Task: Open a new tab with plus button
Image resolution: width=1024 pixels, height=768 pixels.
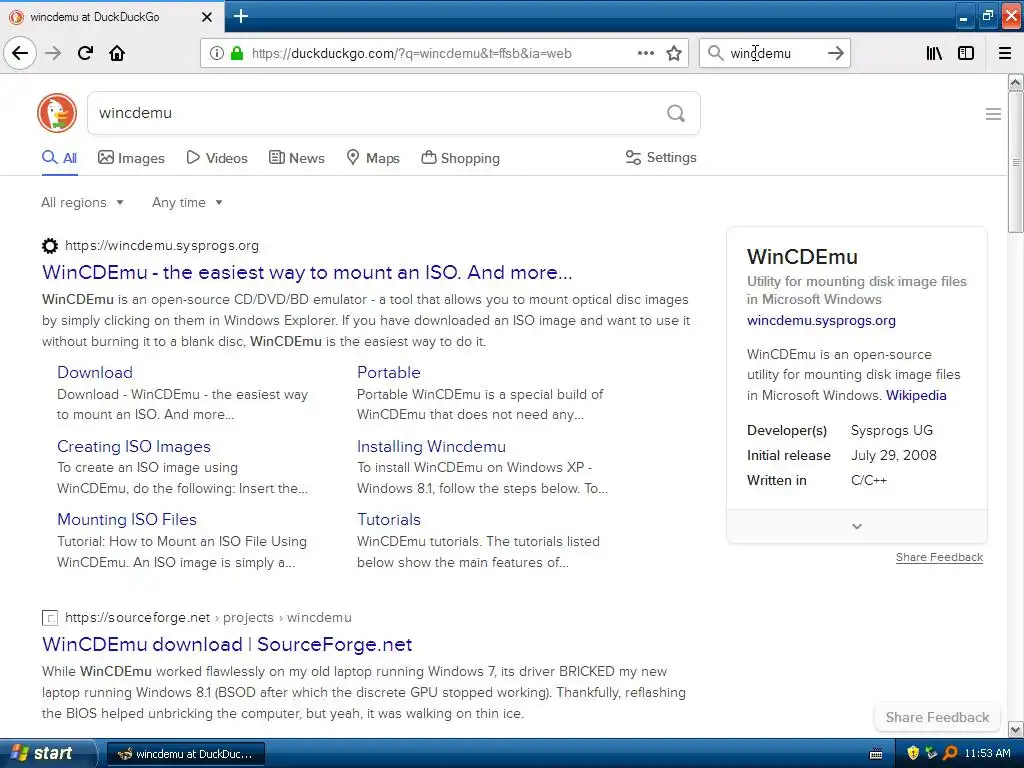Action: tap(240, 16)
